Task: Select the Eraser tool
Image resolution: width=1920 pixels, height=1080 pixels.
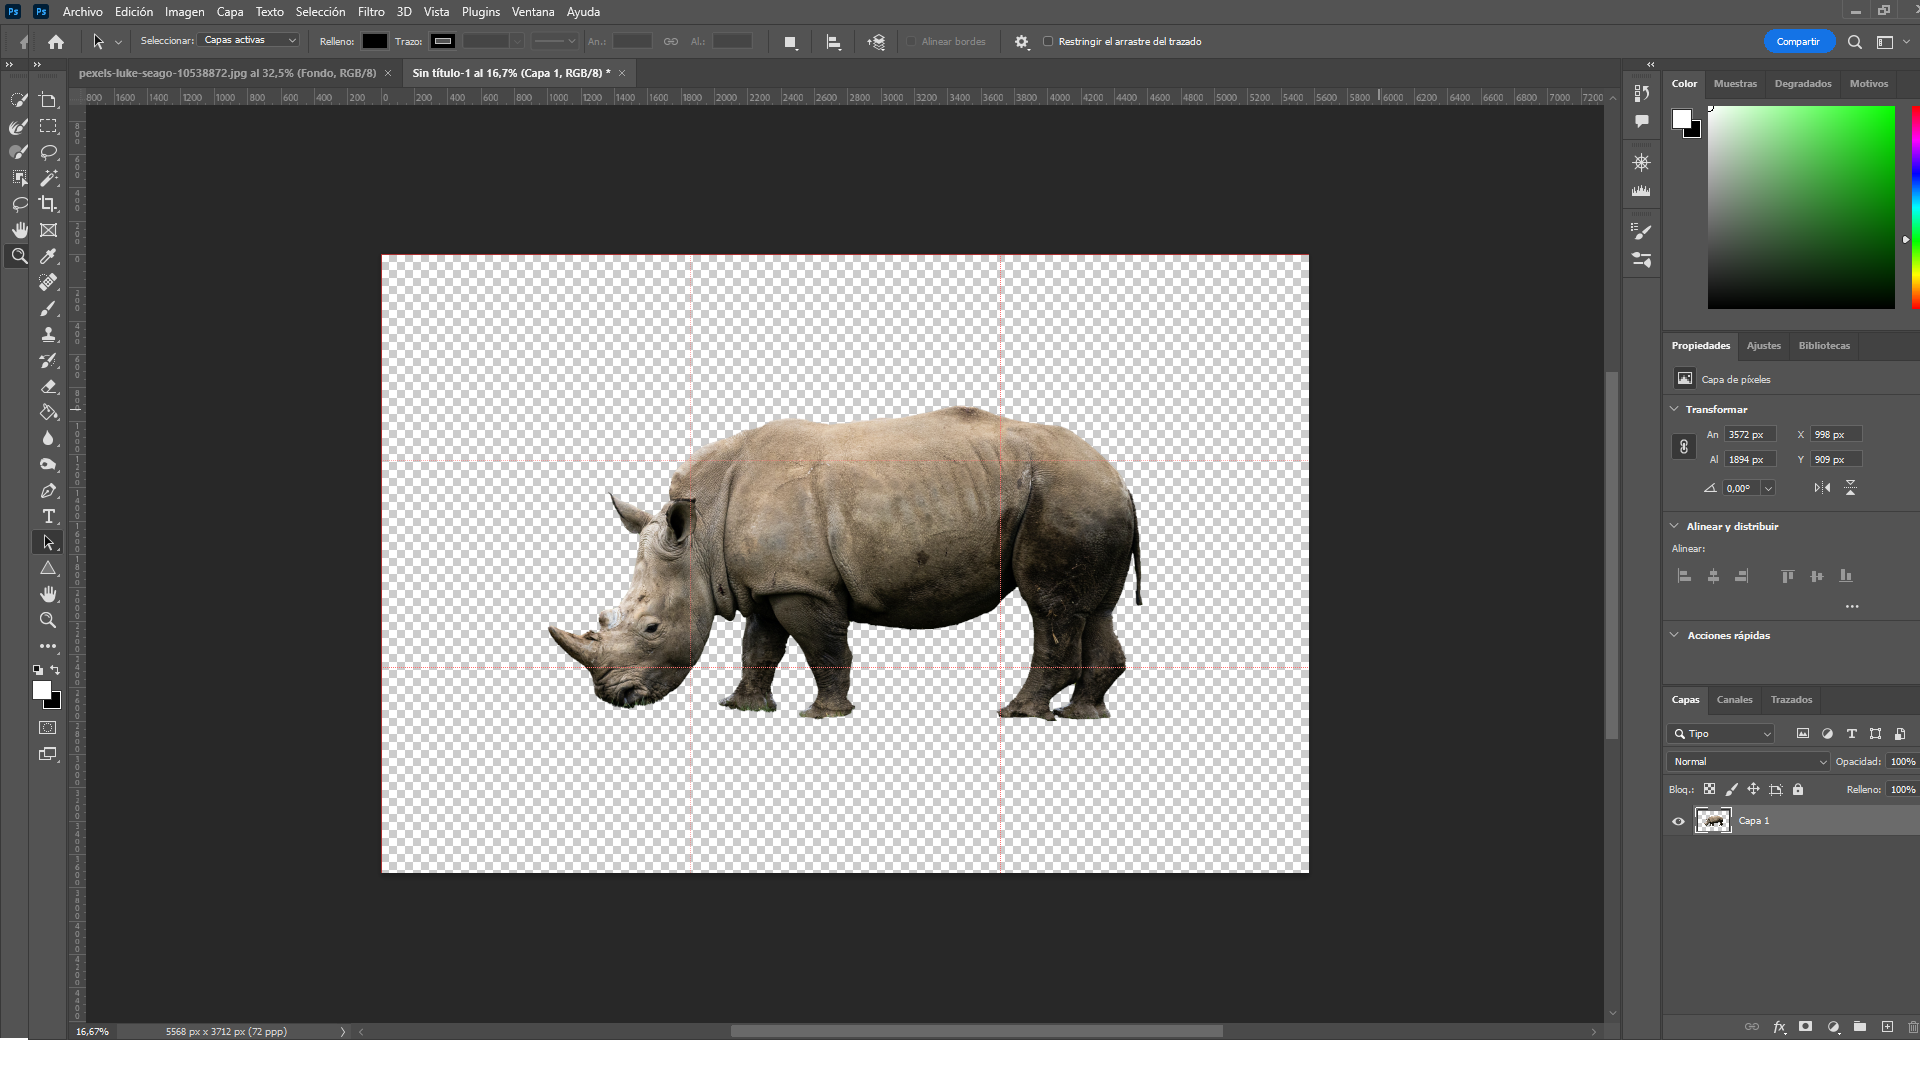Action: point(48,386)
